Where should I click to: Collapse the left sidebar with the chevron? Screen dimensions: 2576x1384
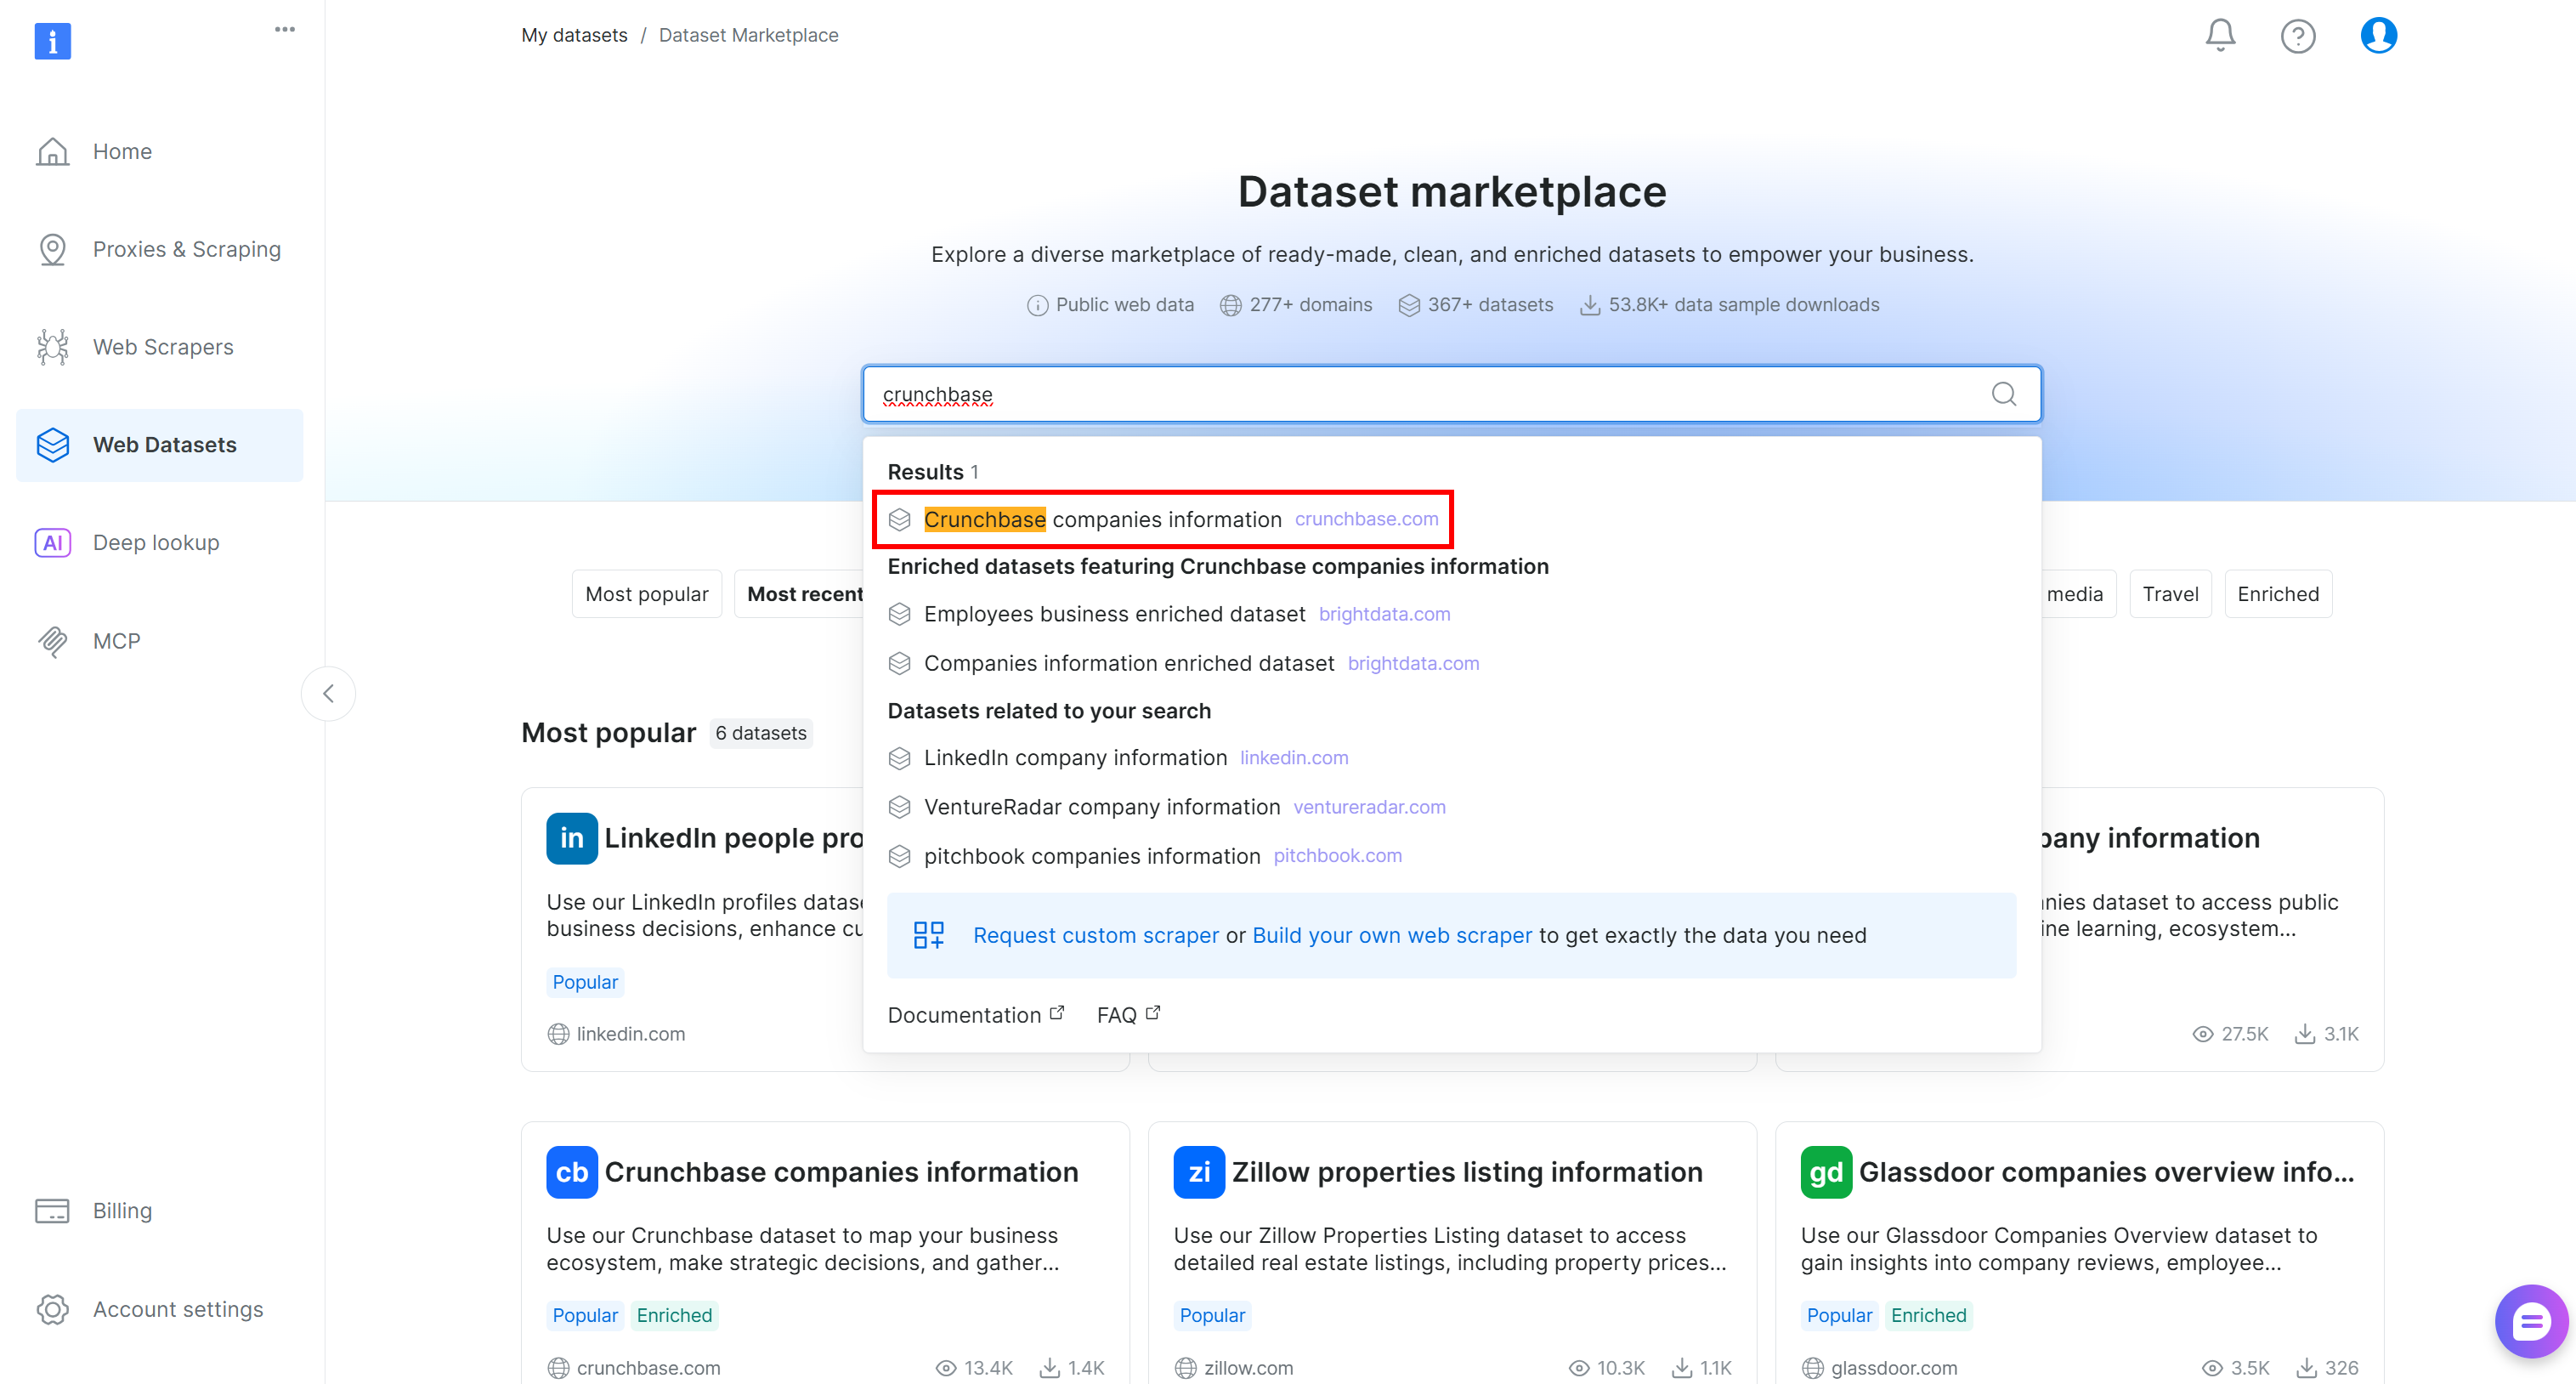(328, 693)
